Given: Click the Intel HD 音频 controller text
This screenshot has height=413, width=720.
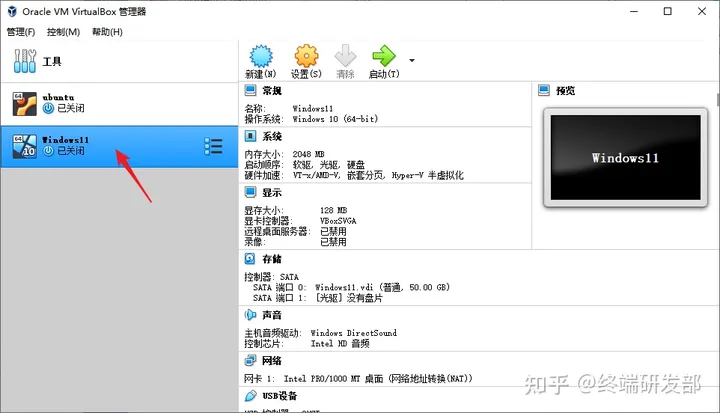Looking at the screenshot, I should pos(340,343).
